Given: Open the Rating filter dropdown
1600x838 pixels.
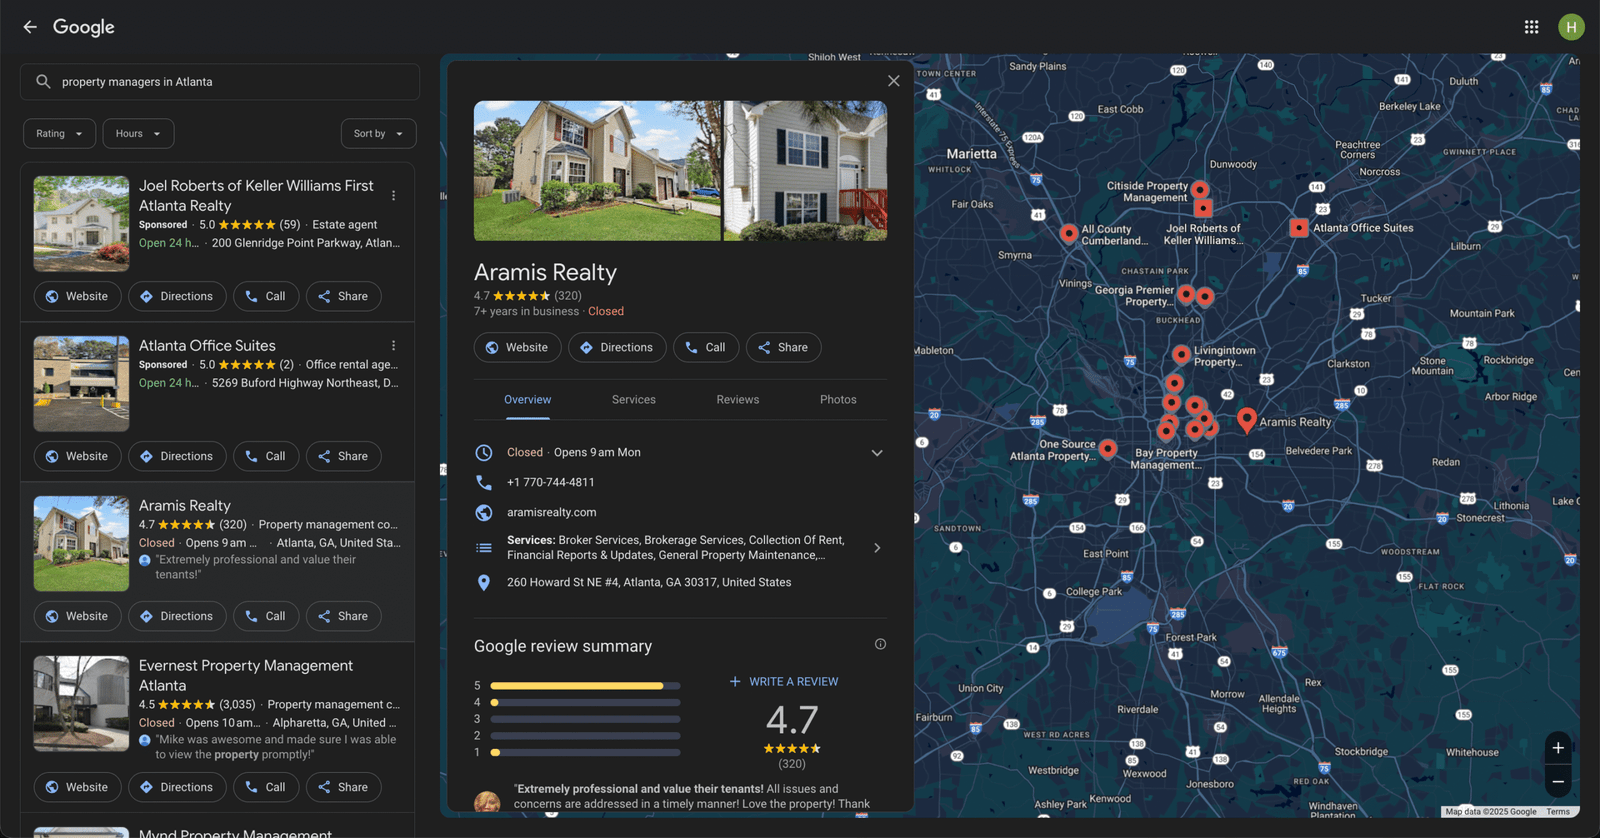Looking at the screenshot, I should pos(60,134).
